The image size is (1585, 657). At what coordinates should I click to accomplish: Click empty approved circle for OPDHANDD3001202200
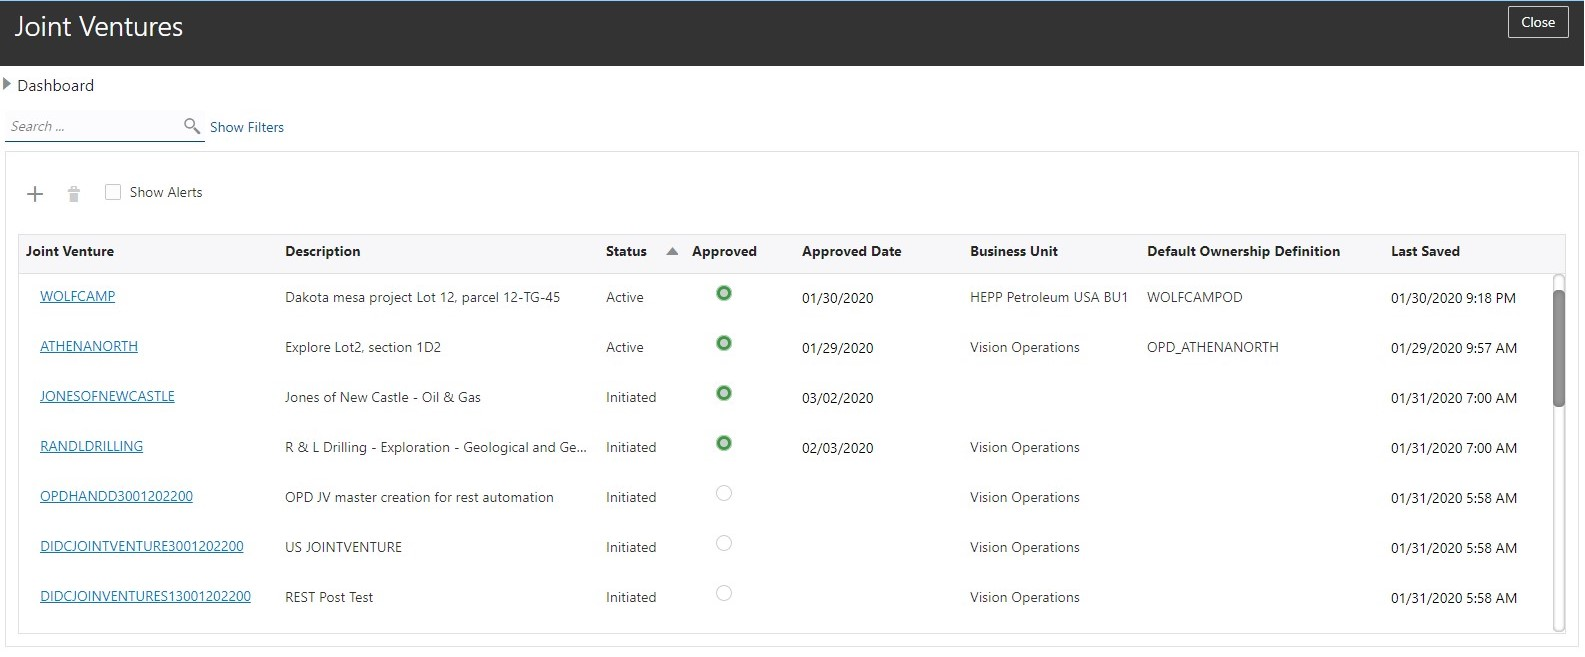[x=724, y=493]
